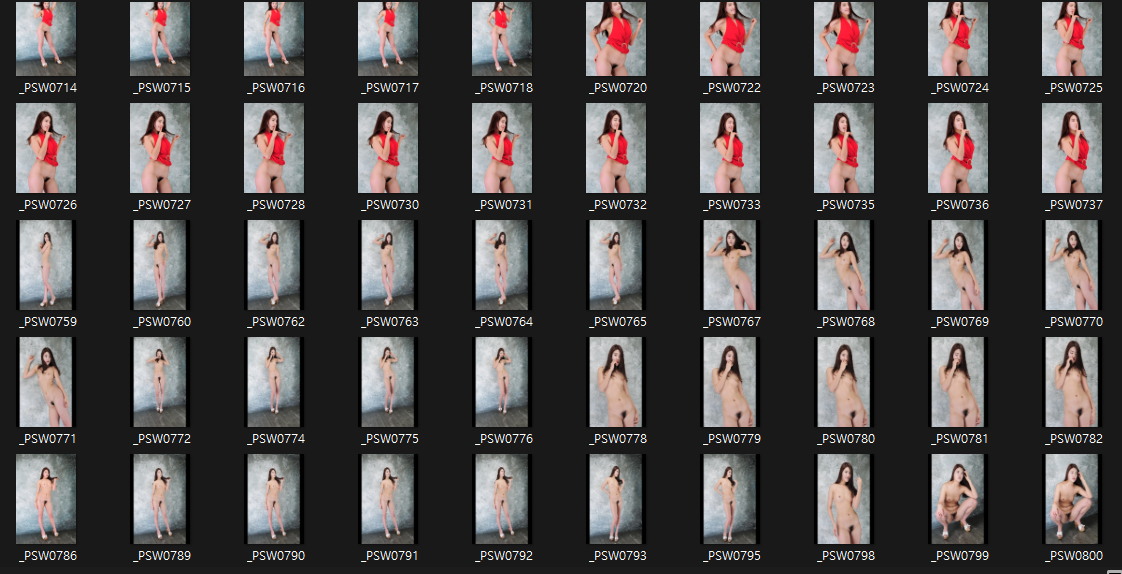The height and width of the screenshot is (574, 1122).
Task: Click the _PSW0799 filename label
Action: (960, 556)
